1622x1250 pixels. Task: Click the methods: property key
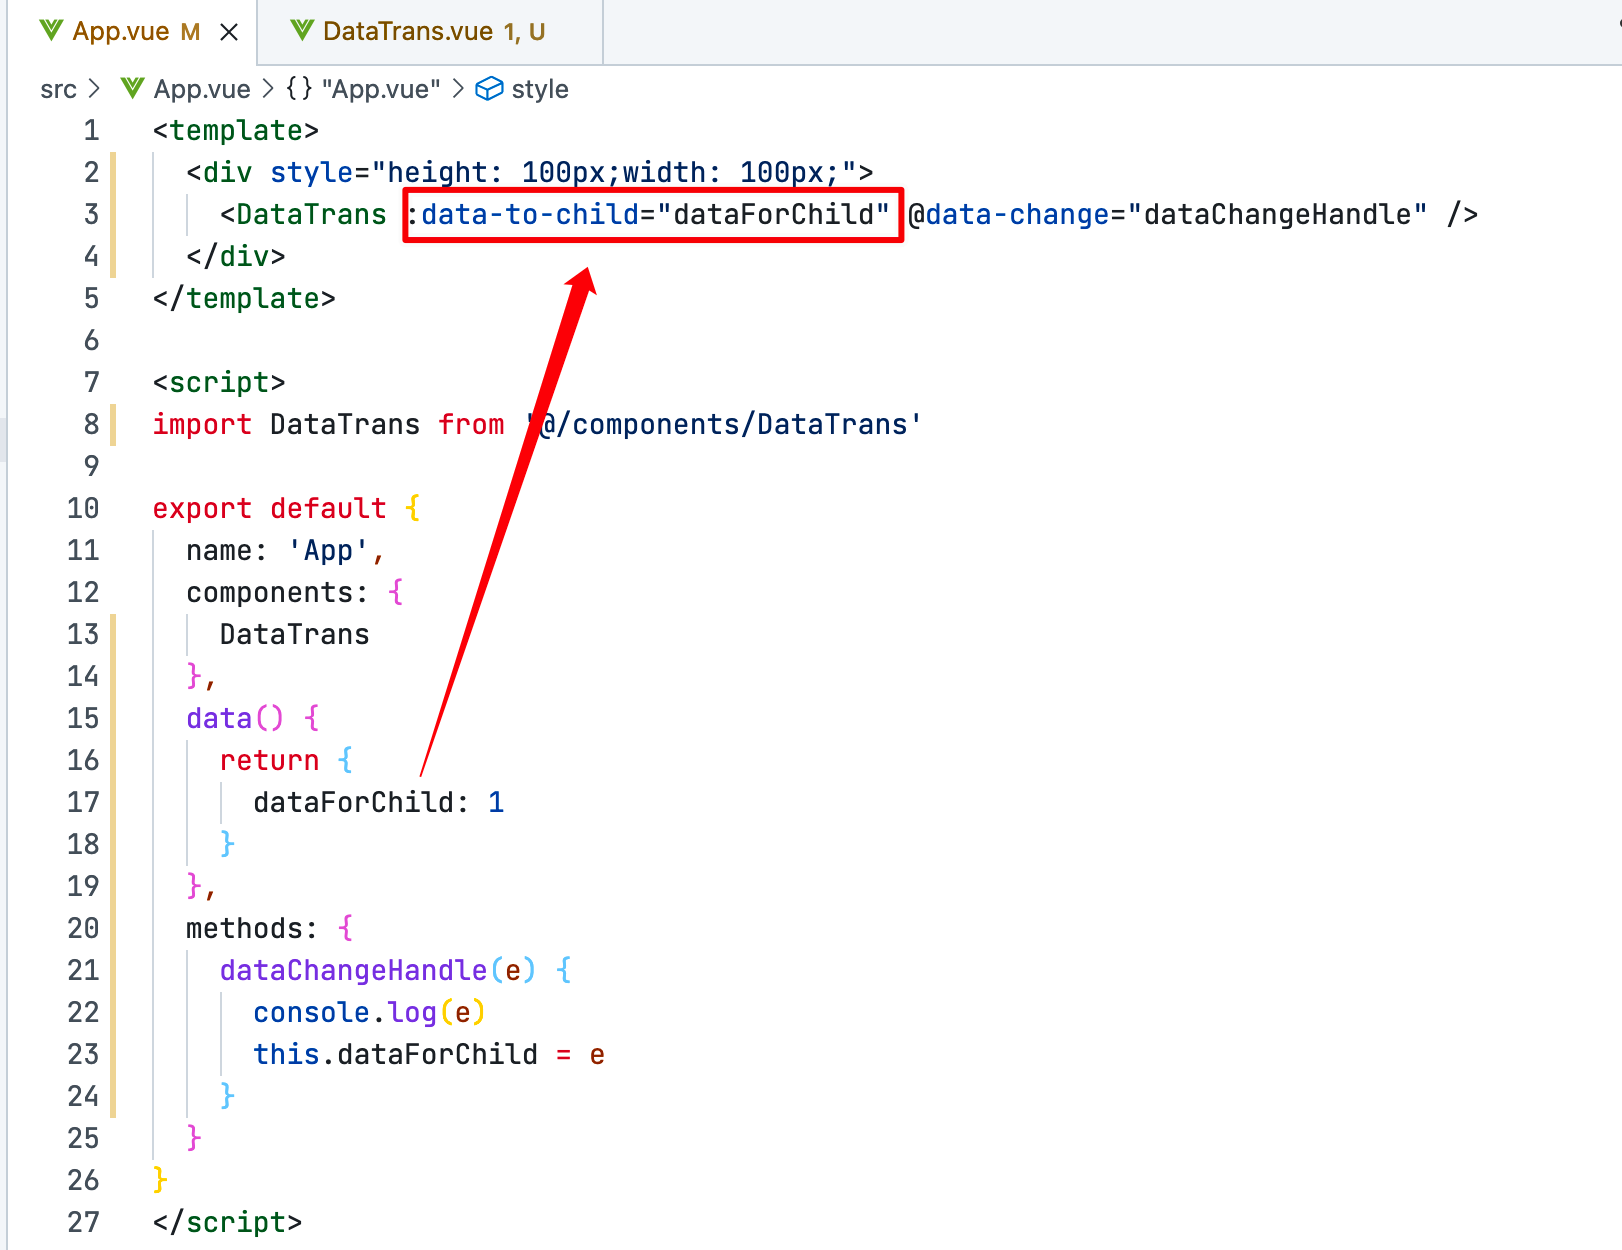point(252,929)
